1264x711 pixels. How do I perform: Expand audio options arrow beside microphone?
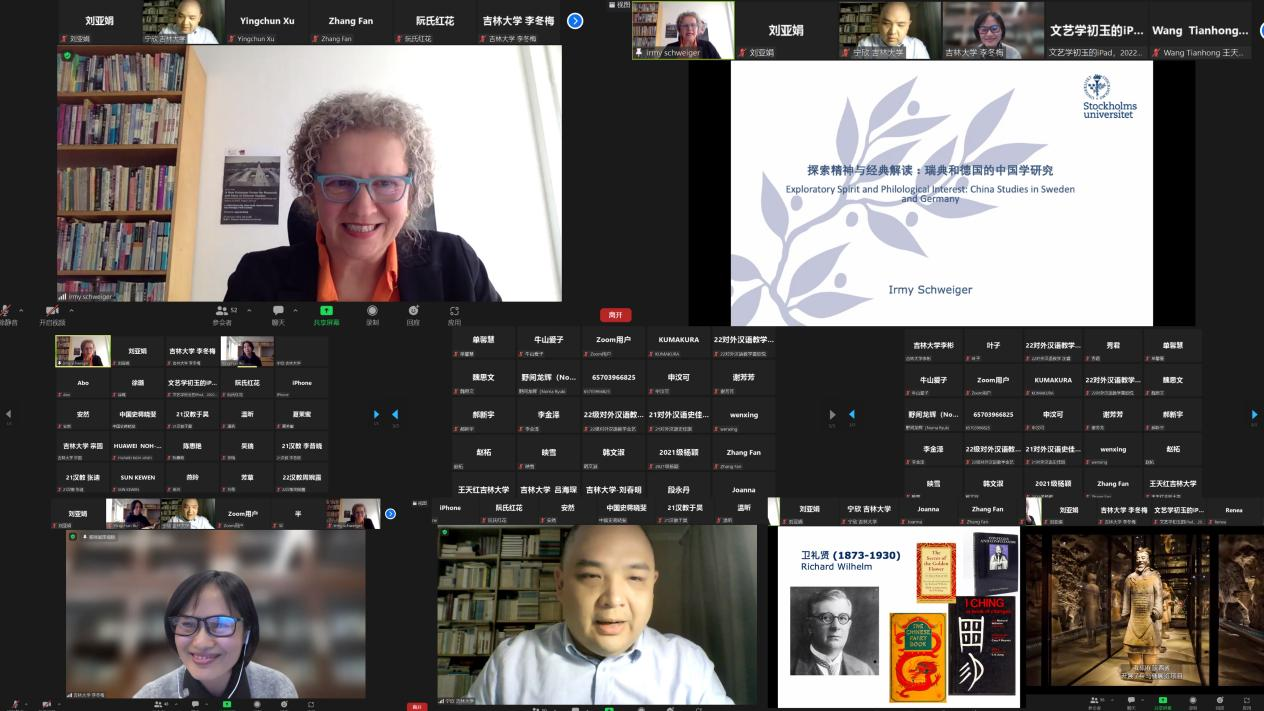[20, 309]
